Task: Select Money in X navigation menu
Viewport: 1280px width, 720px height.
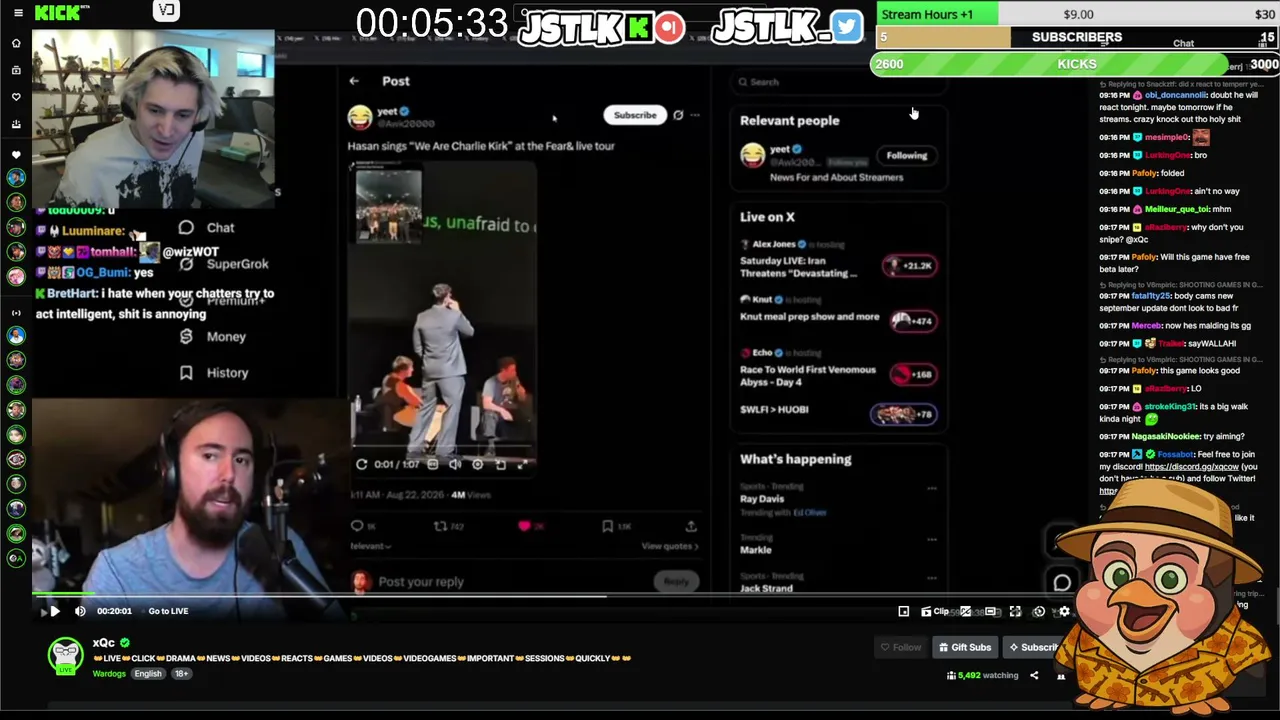Action: coord(212,337)
